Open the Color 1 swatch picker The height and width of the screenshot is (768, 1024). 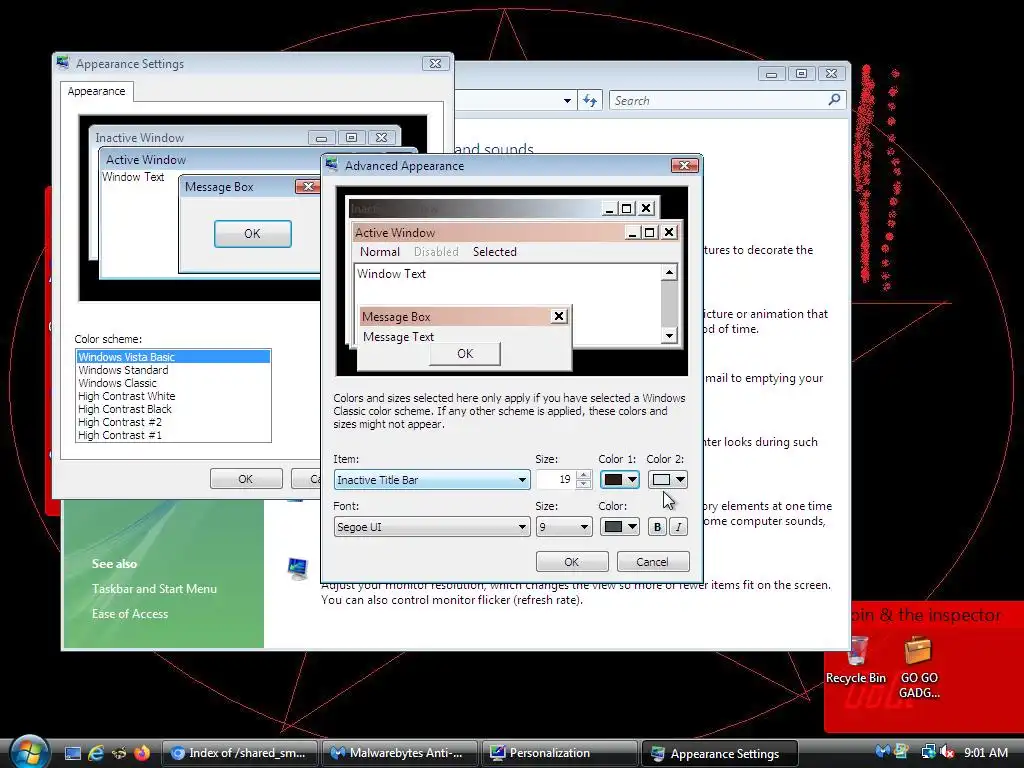619,480
